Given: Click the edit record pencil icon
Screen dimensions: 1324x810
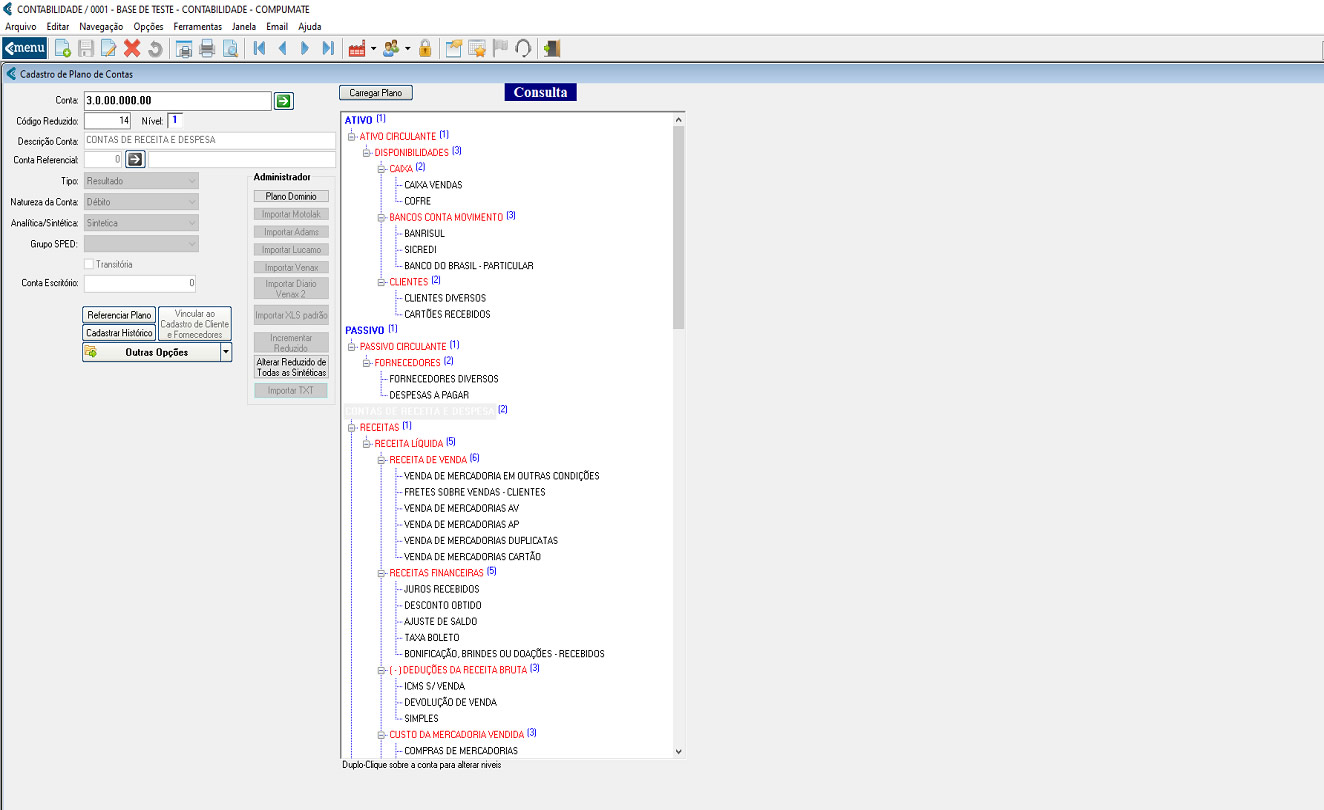Looking at the screenshot, I should [109, 48].
